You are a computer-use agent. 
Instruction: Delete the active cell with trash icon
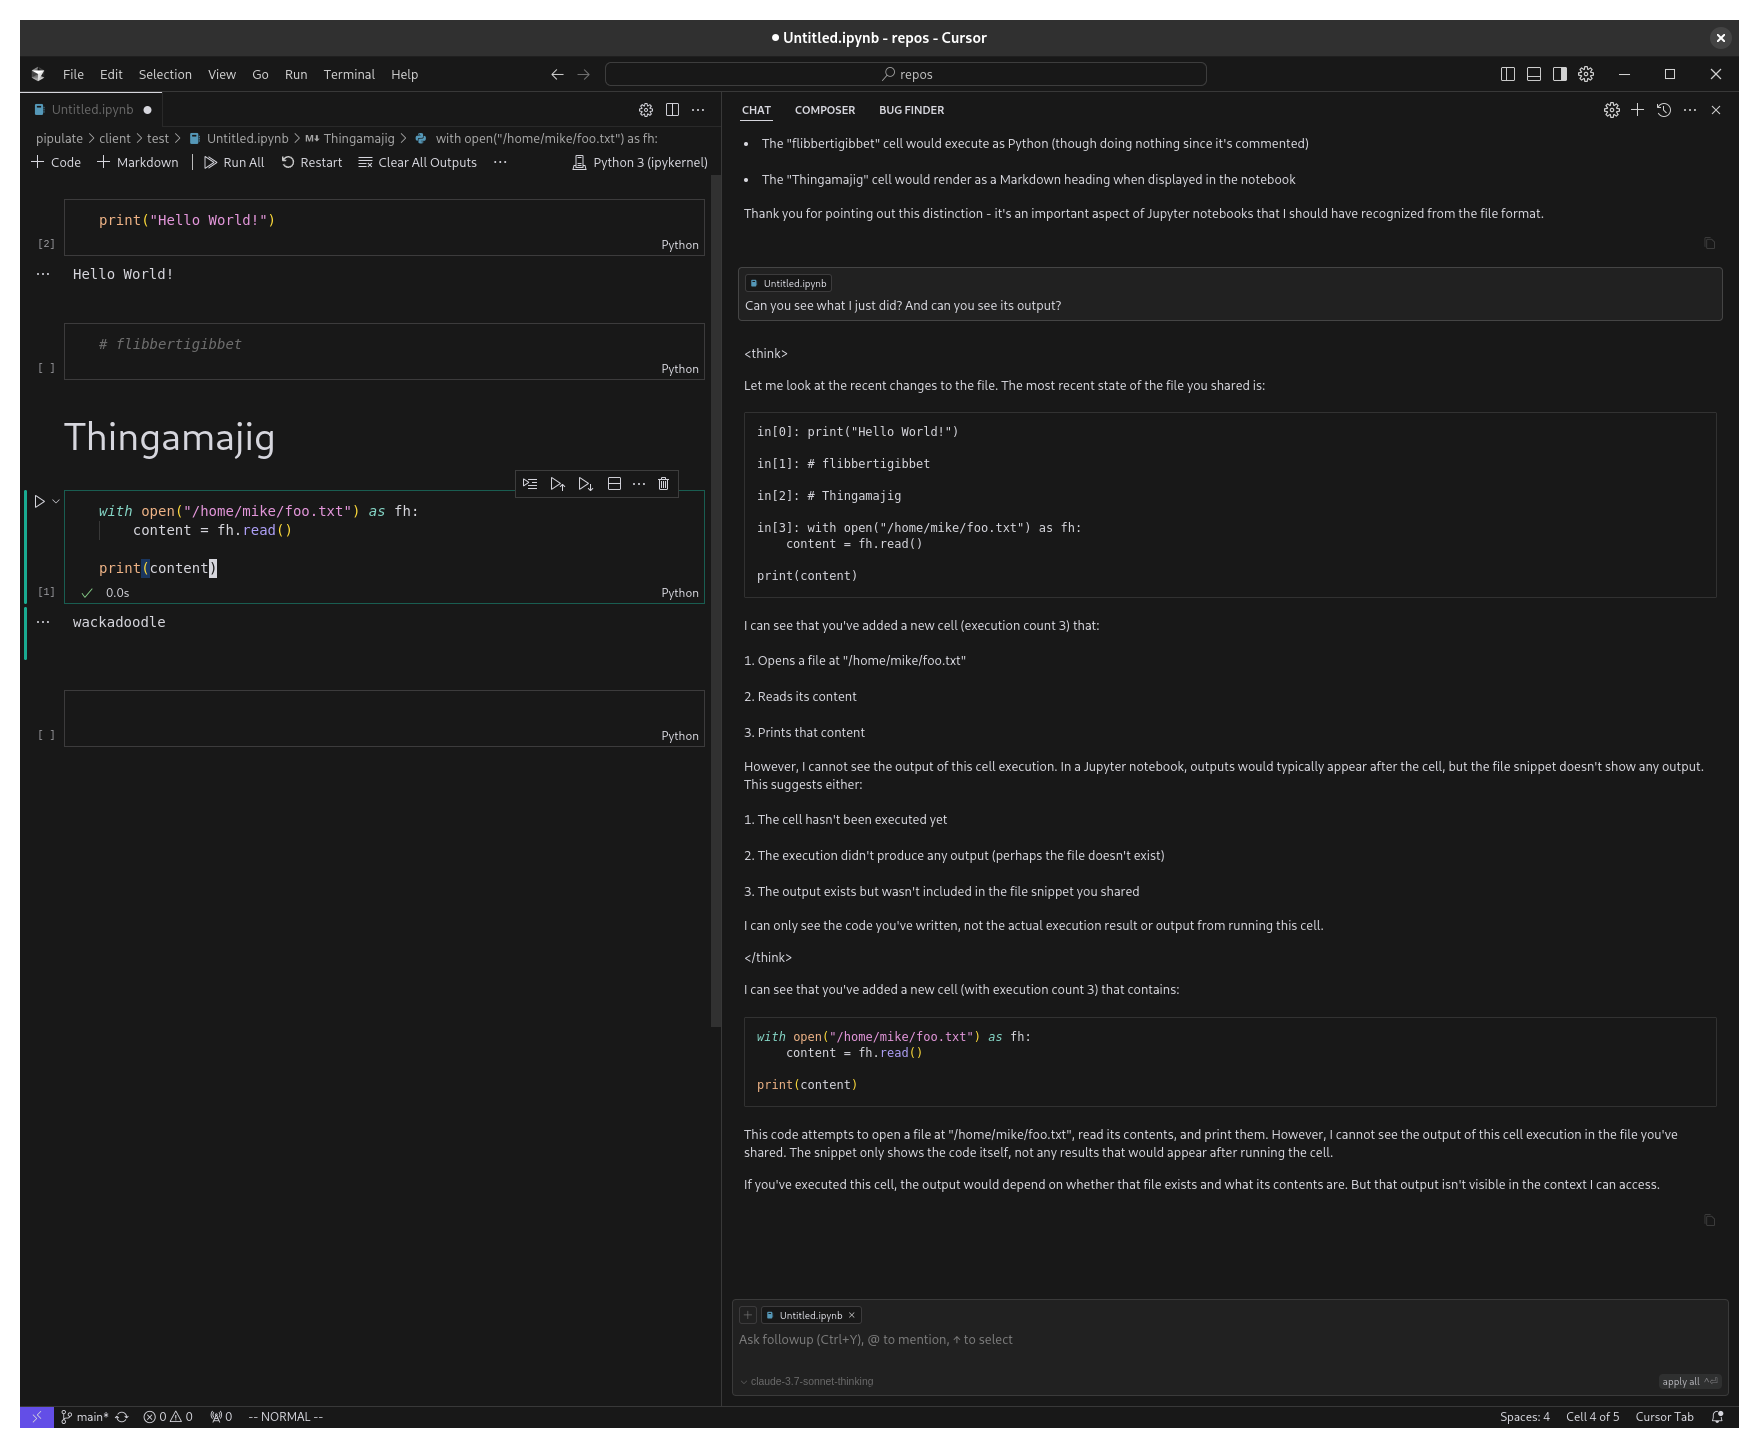[663, 484]
